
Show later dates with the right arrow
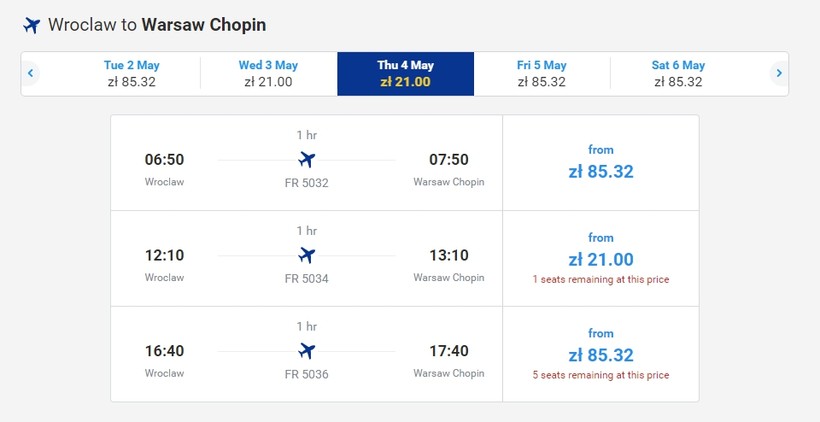tap(778, 73)
